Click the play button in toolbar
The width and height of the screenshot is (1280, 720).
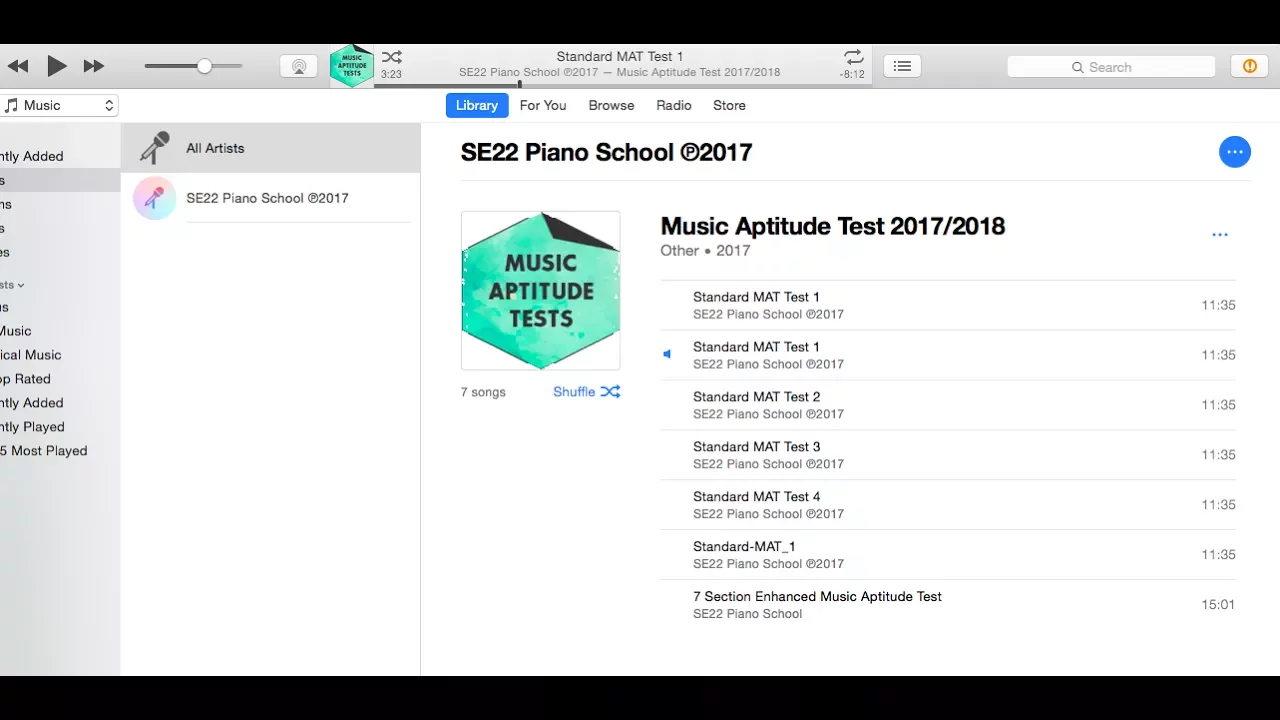click(57, 66)
